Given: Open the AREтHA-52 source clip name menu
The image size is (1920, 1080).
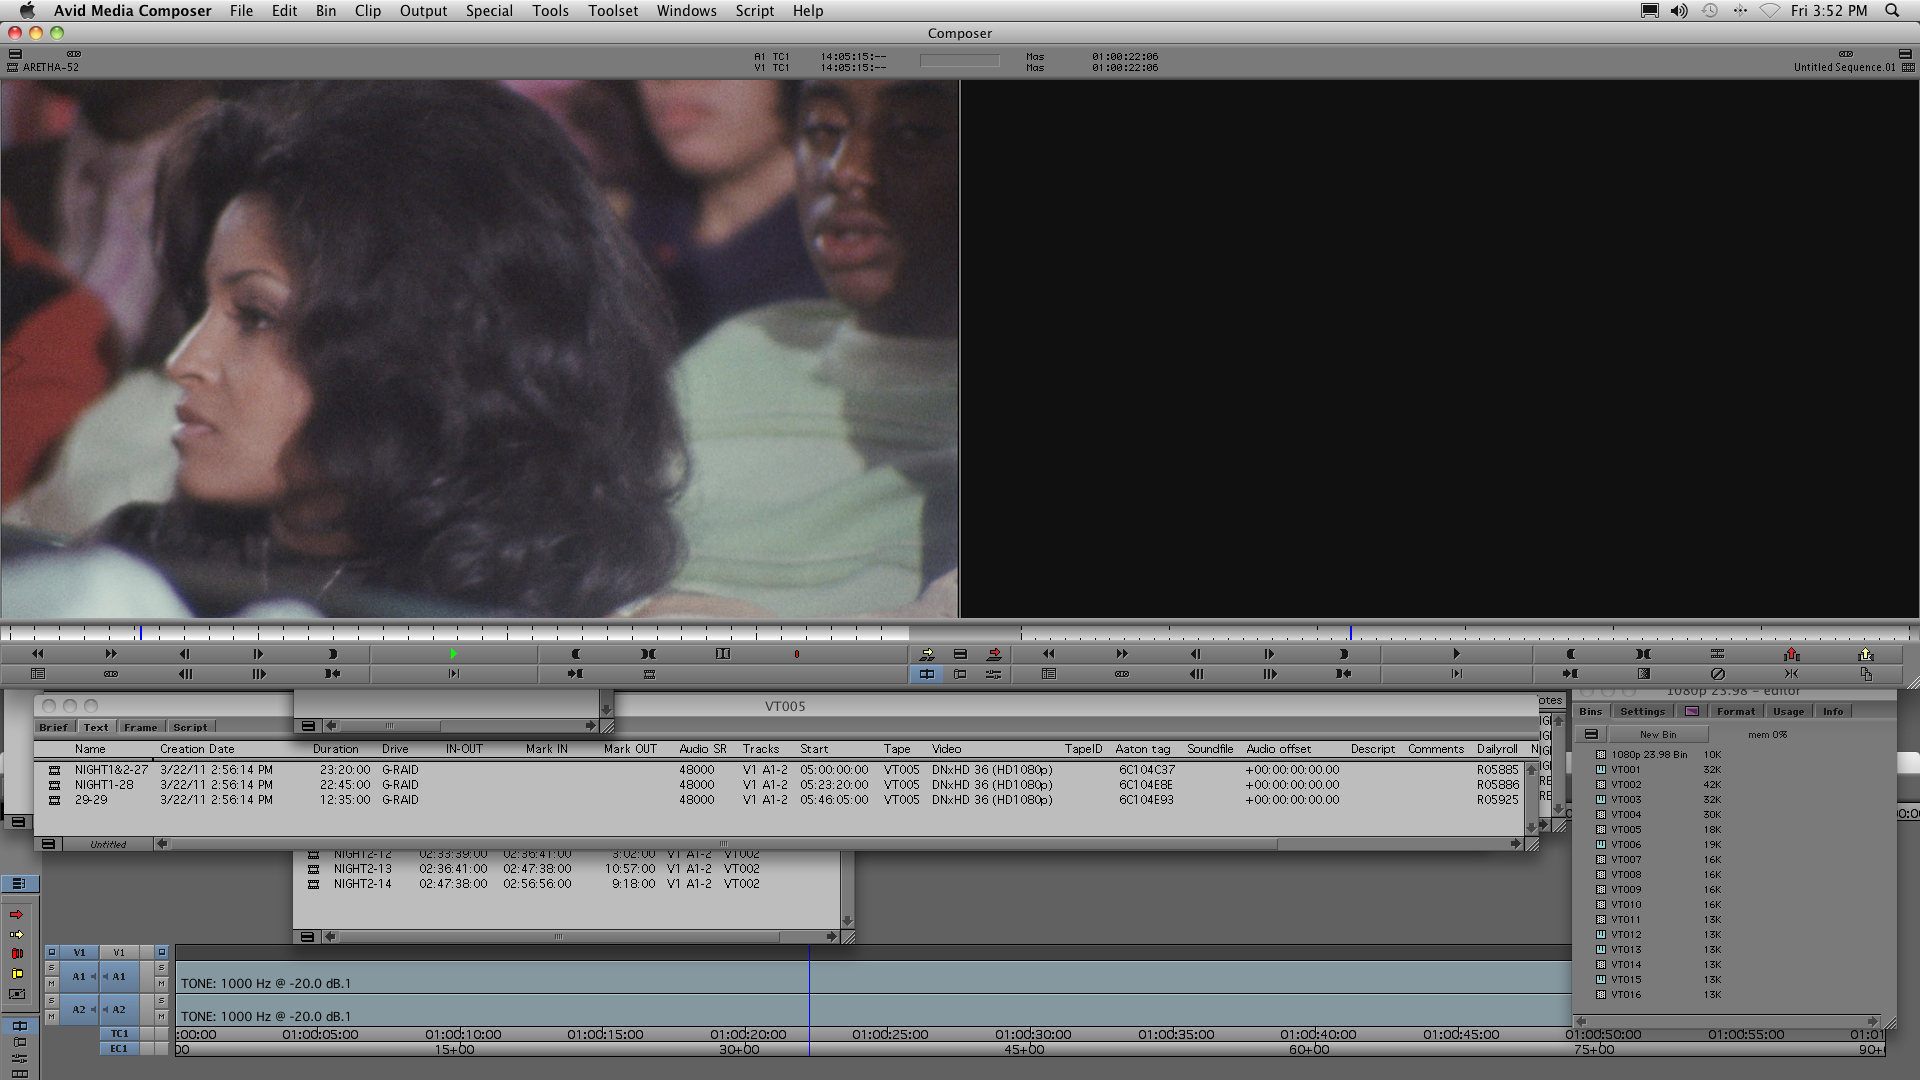Looking at the screenshot, I should tap(50, 67).
